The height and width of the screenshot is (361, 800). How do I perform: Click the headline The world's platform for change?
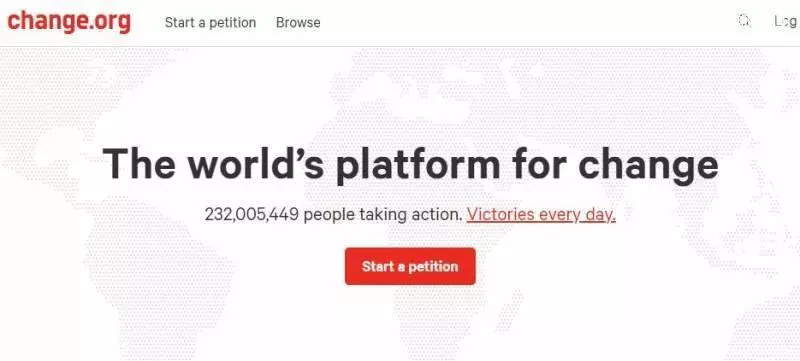pos(410,163)
